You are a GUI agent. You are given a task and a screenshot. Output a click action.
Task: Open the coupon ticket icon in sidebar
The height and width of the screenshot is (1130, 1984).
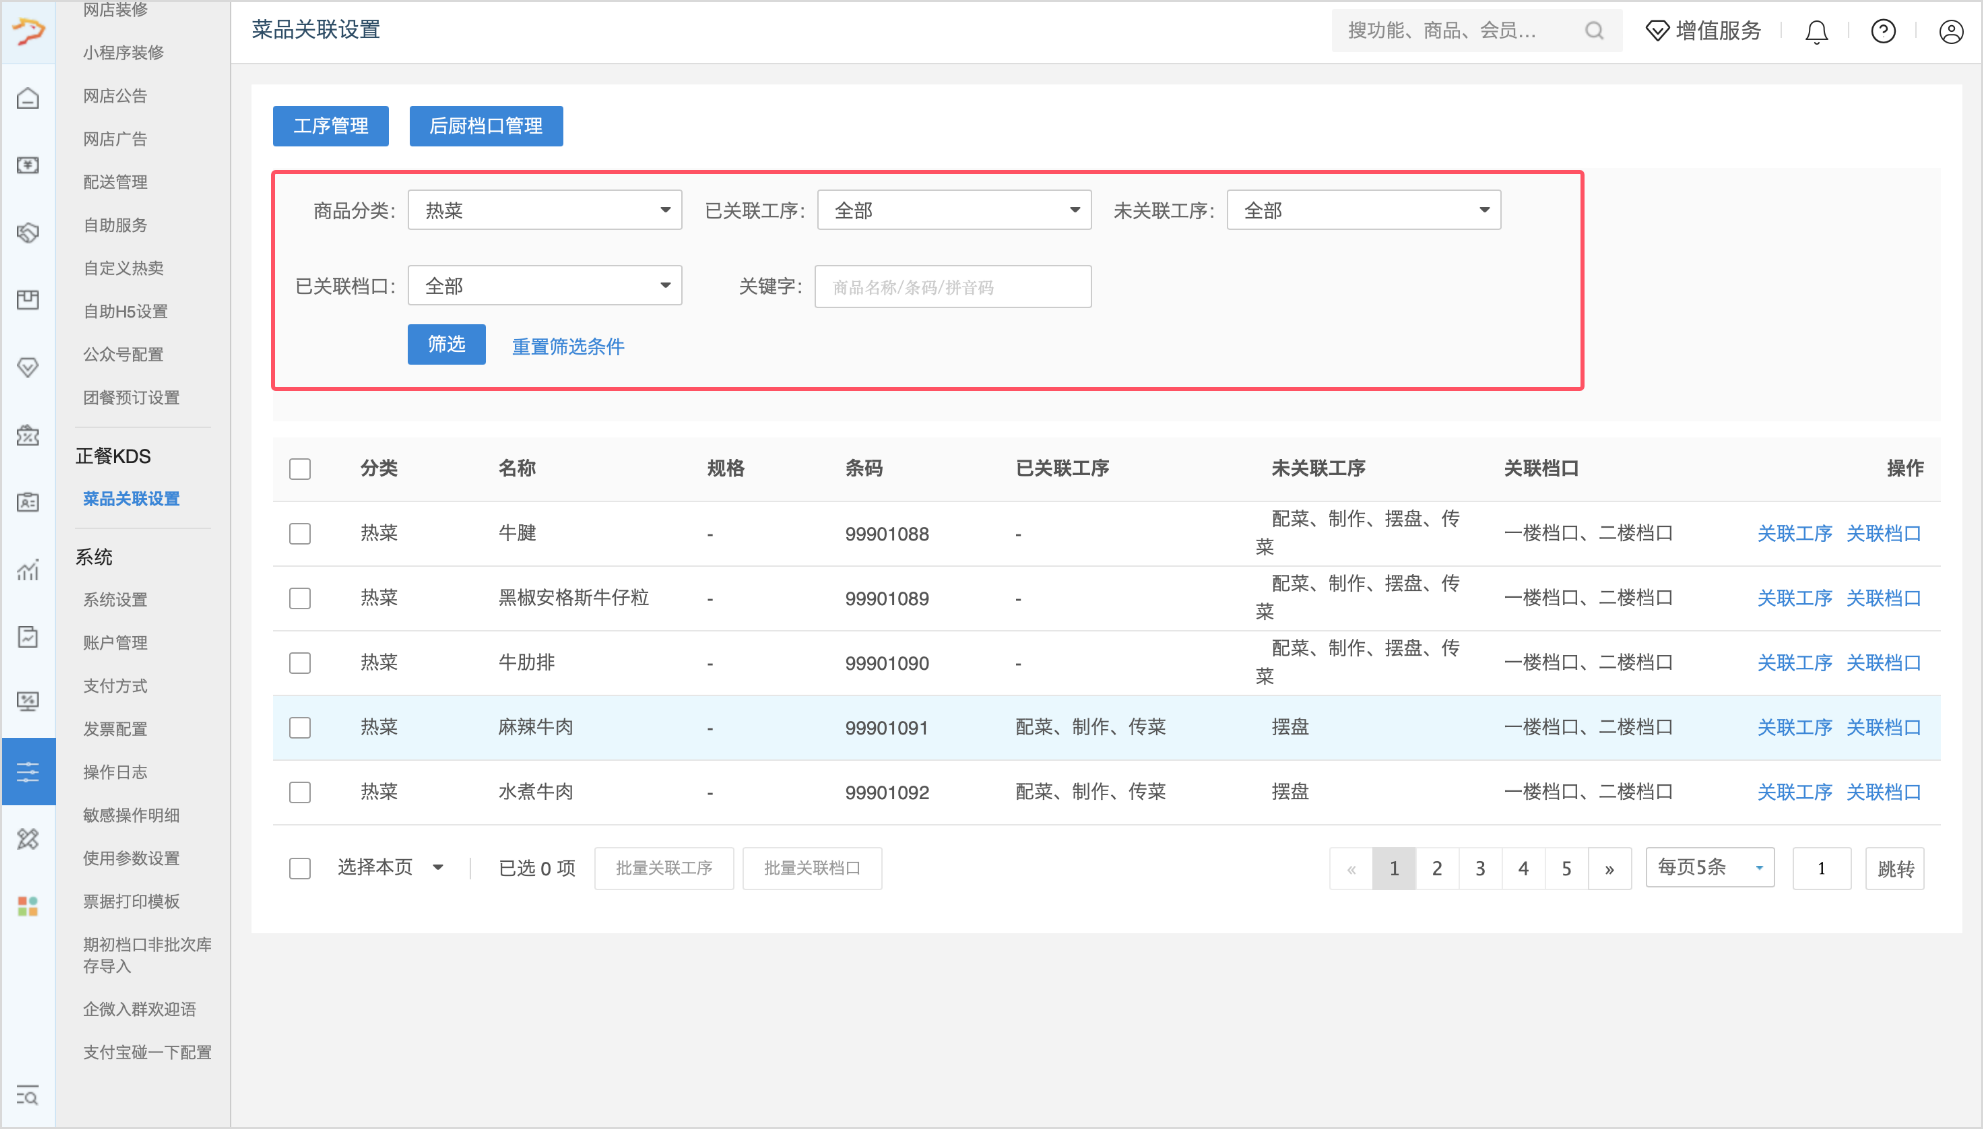click(x=28, y=435)
